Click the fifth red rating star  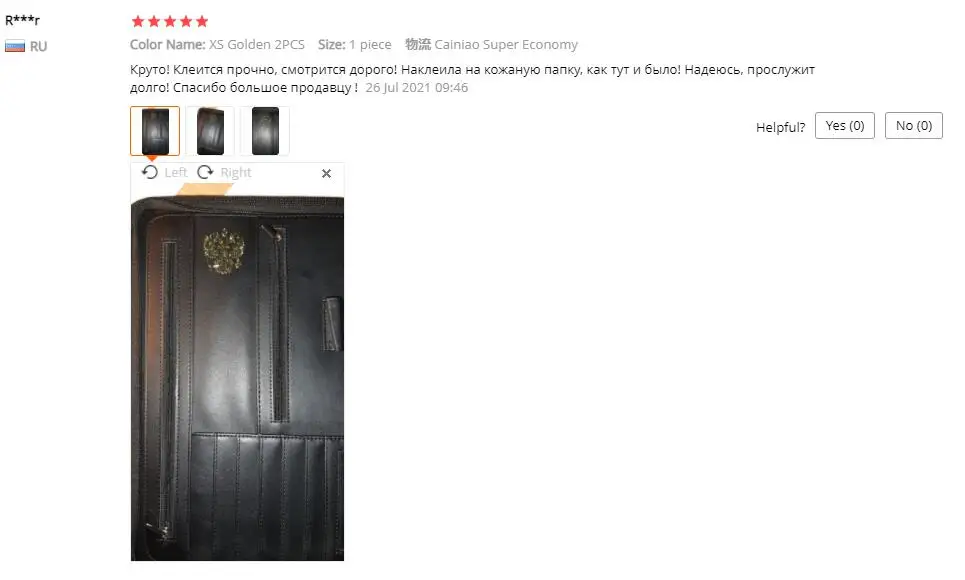click(202, 22)
